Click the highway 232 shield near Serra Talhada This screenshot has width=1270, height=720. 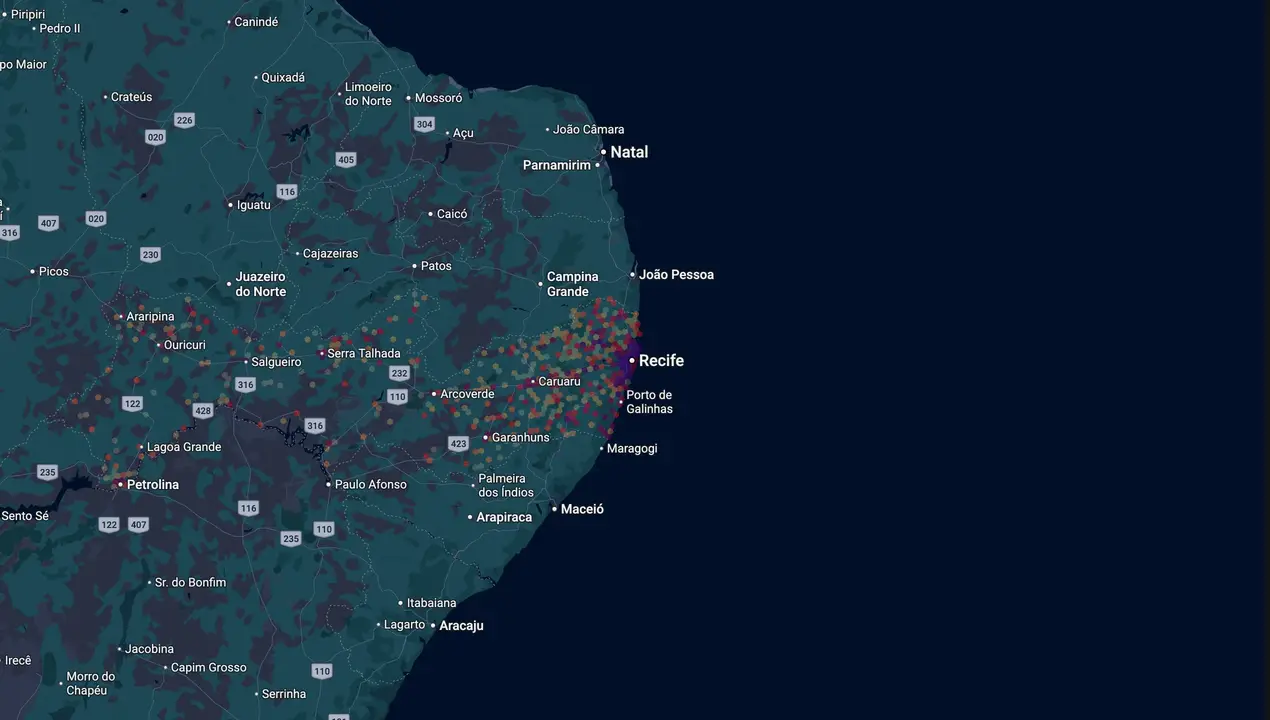[399, 373]
